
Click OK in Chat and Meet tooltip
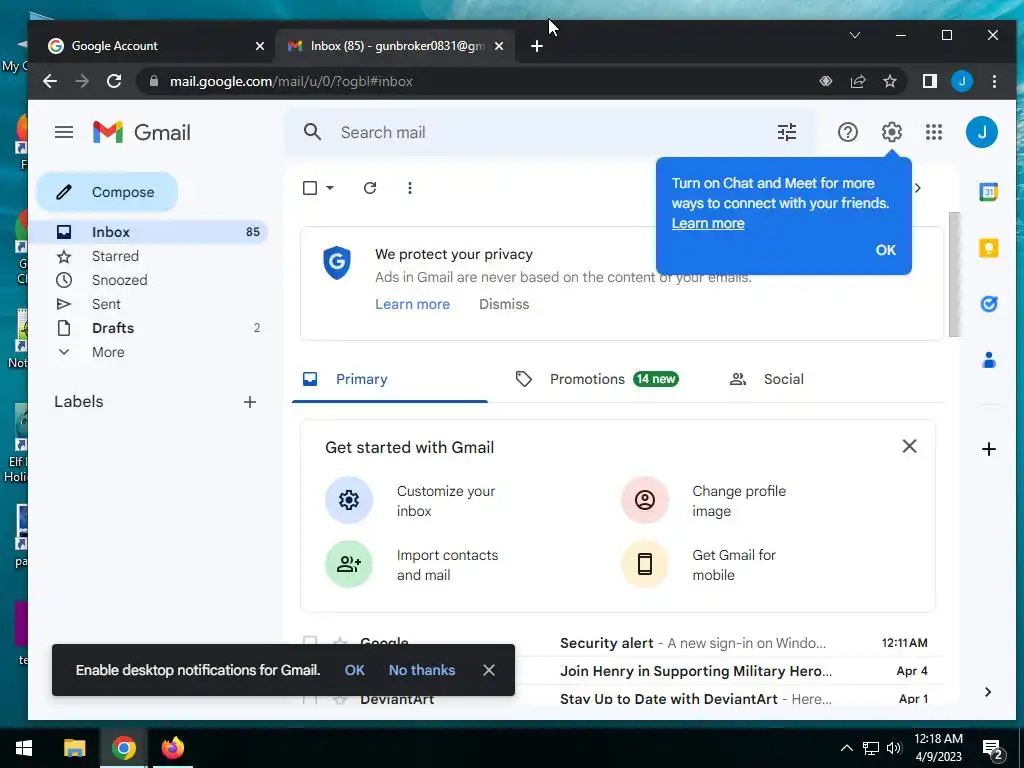click(x=886, y=250)
